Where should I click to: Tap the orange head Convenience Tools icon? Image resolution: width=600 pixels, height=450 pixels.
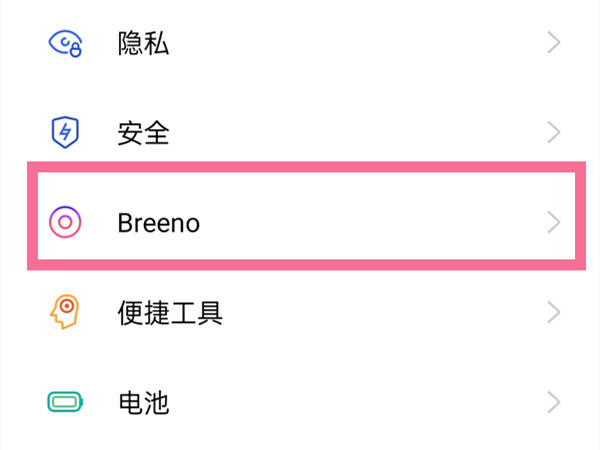click(x=65, y=312)
